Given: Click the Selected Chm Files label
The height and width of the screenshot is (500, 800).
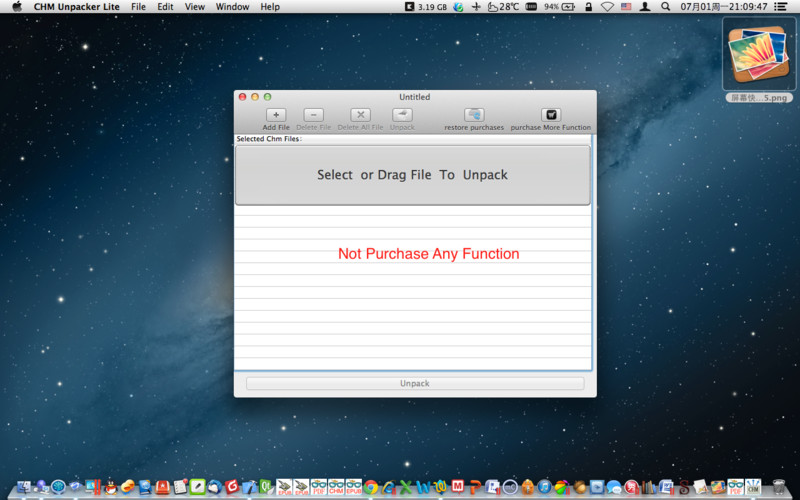Looking at the screenshot, I should (269, 139).
